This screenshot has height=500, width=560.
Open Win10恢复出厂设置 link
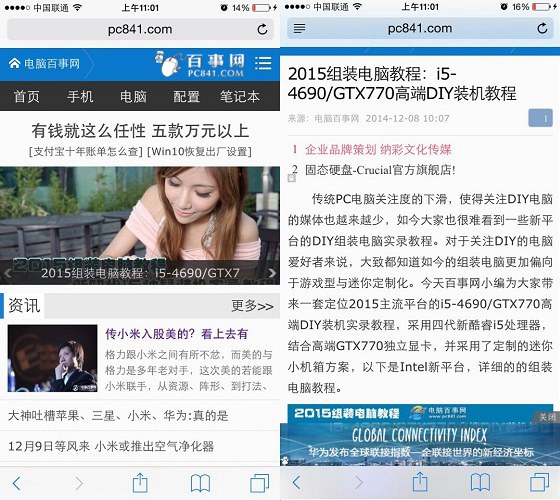[x=199, y=151]
